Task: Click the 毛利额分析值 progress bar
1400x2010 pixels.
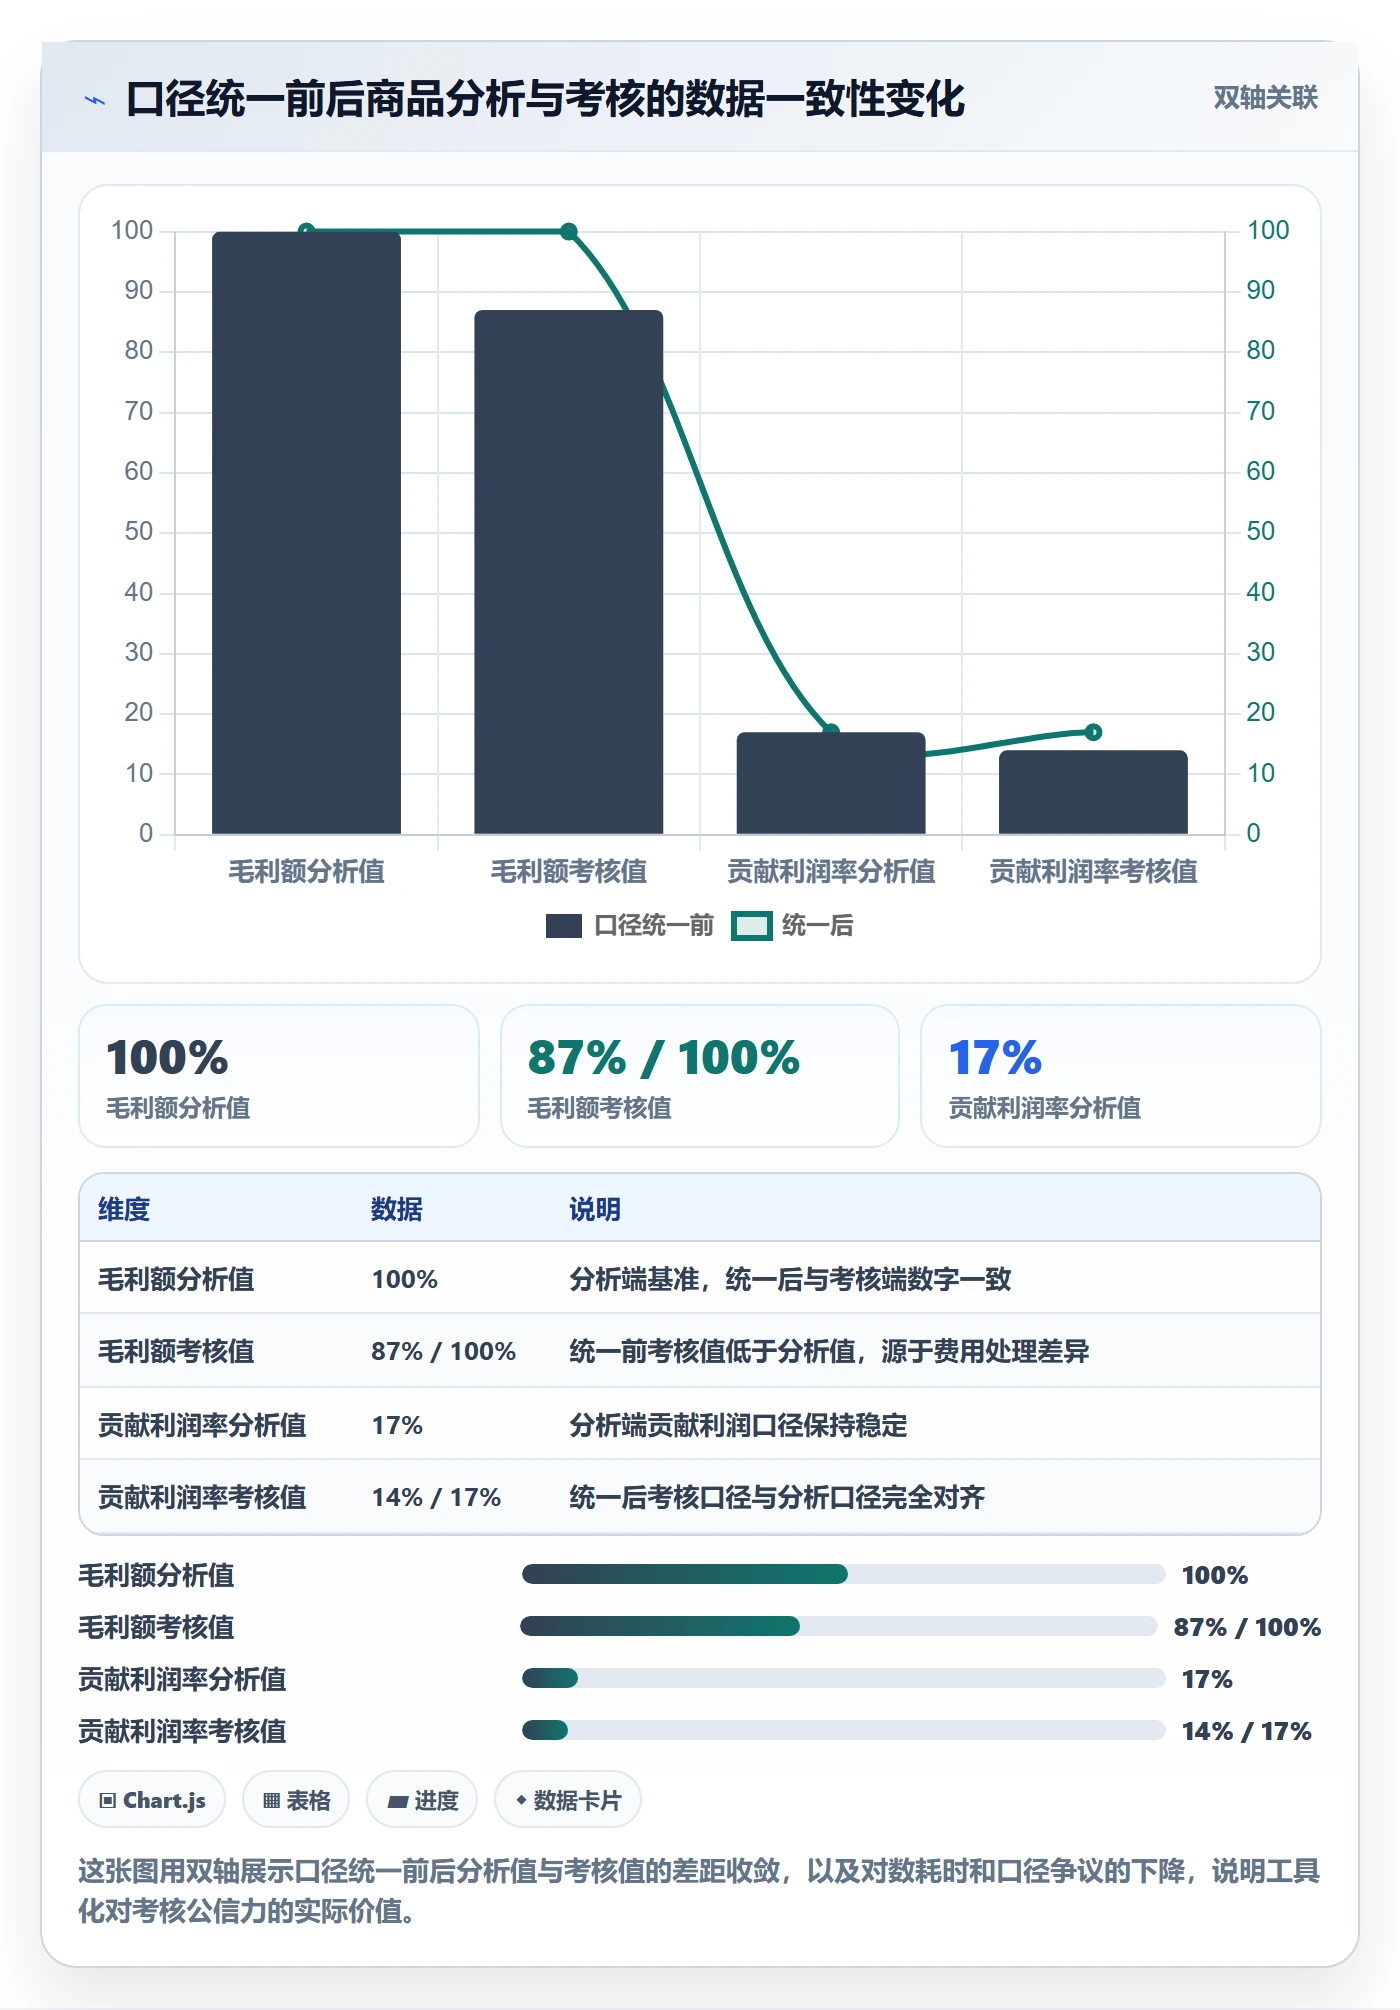Action: click(x=843, y=1575)
